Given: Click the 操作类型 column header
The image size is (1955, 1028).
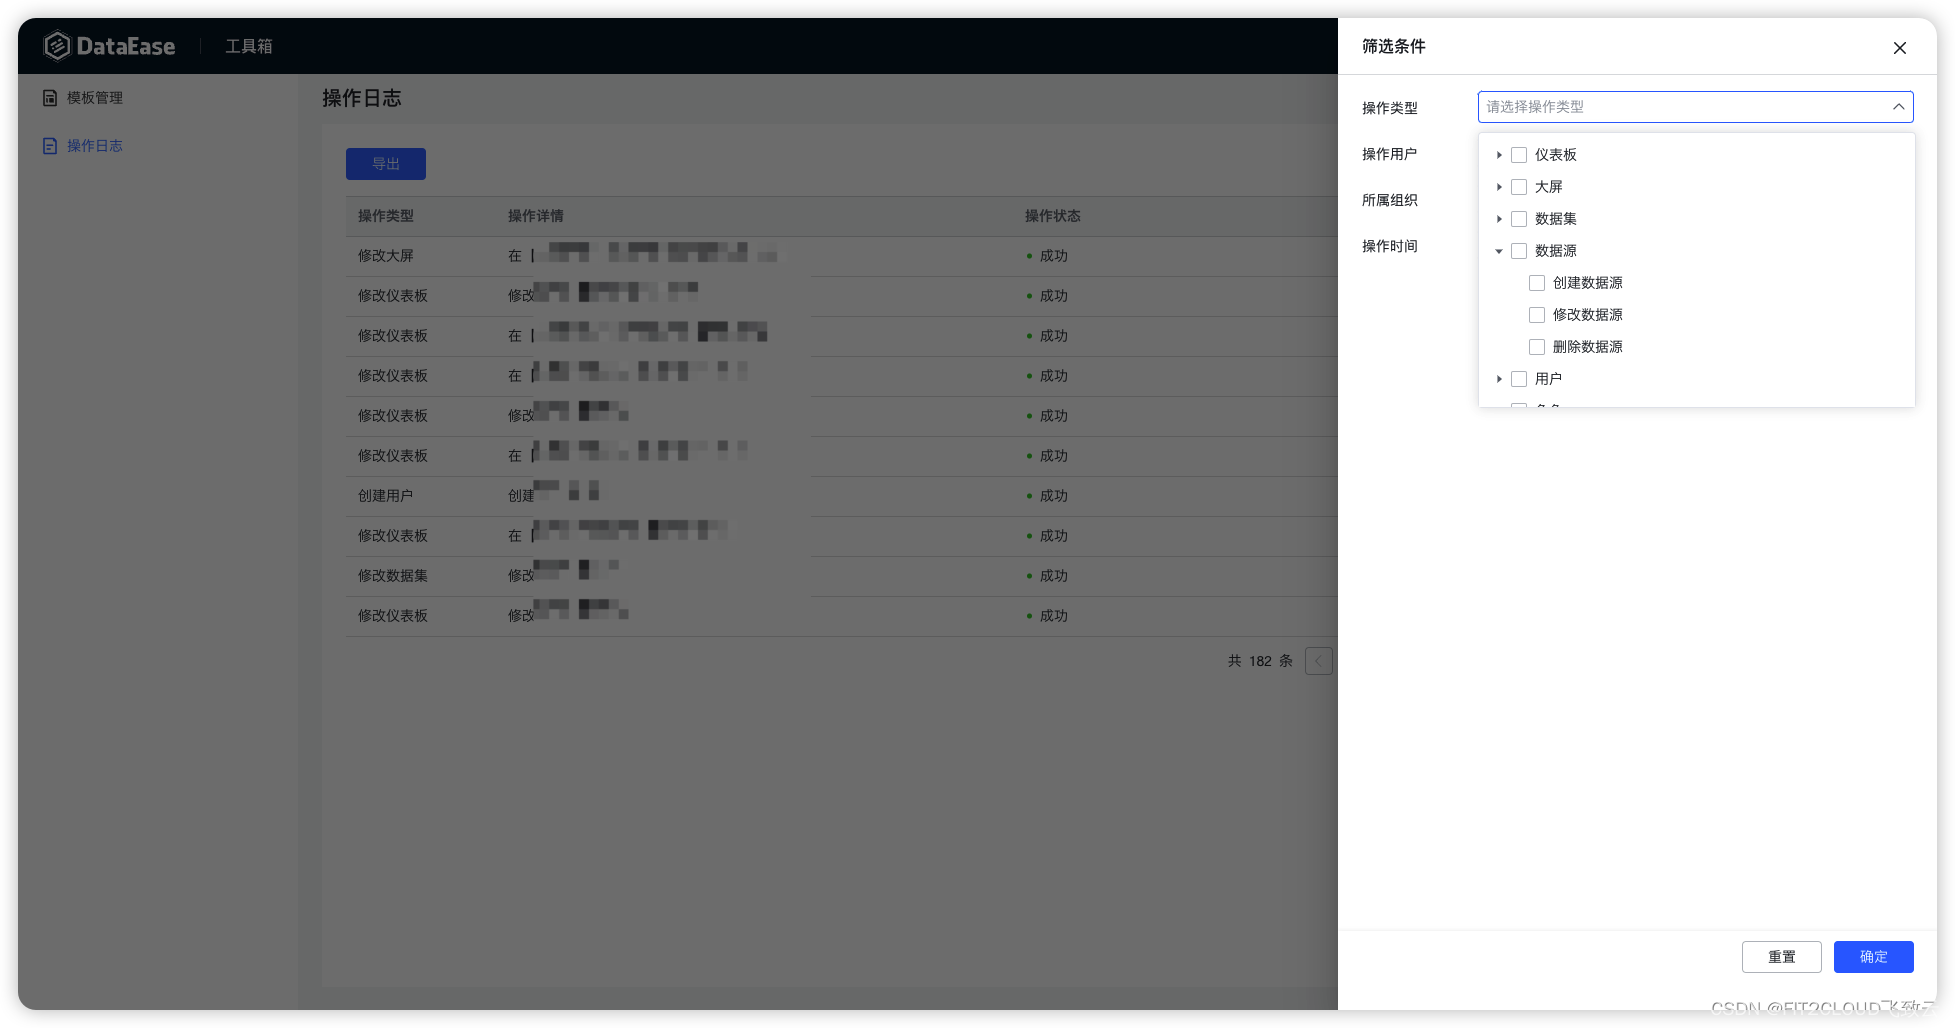Looking at the screenshot, I should 386,216.
